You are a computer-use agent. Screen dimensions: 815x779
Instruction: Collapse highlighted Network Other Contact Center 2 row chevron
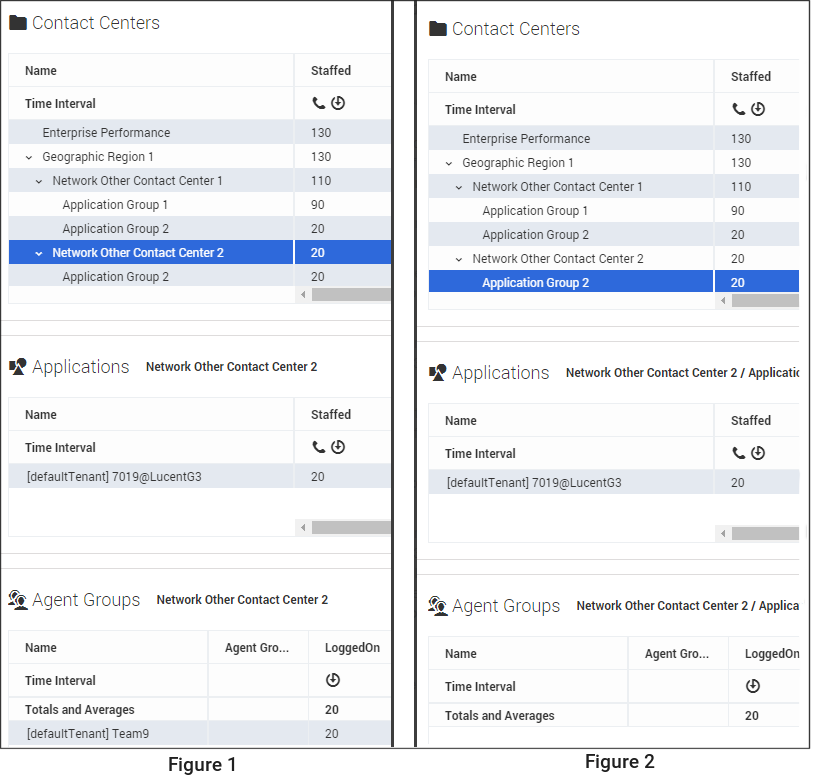pyautogui.click(x=39, y=254)
